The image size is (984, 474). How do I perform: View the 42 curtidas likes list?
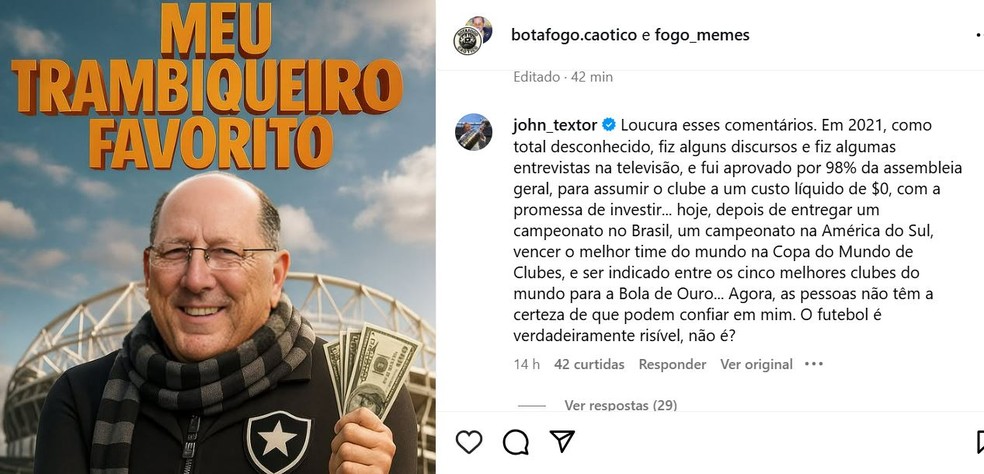(589, 364)
